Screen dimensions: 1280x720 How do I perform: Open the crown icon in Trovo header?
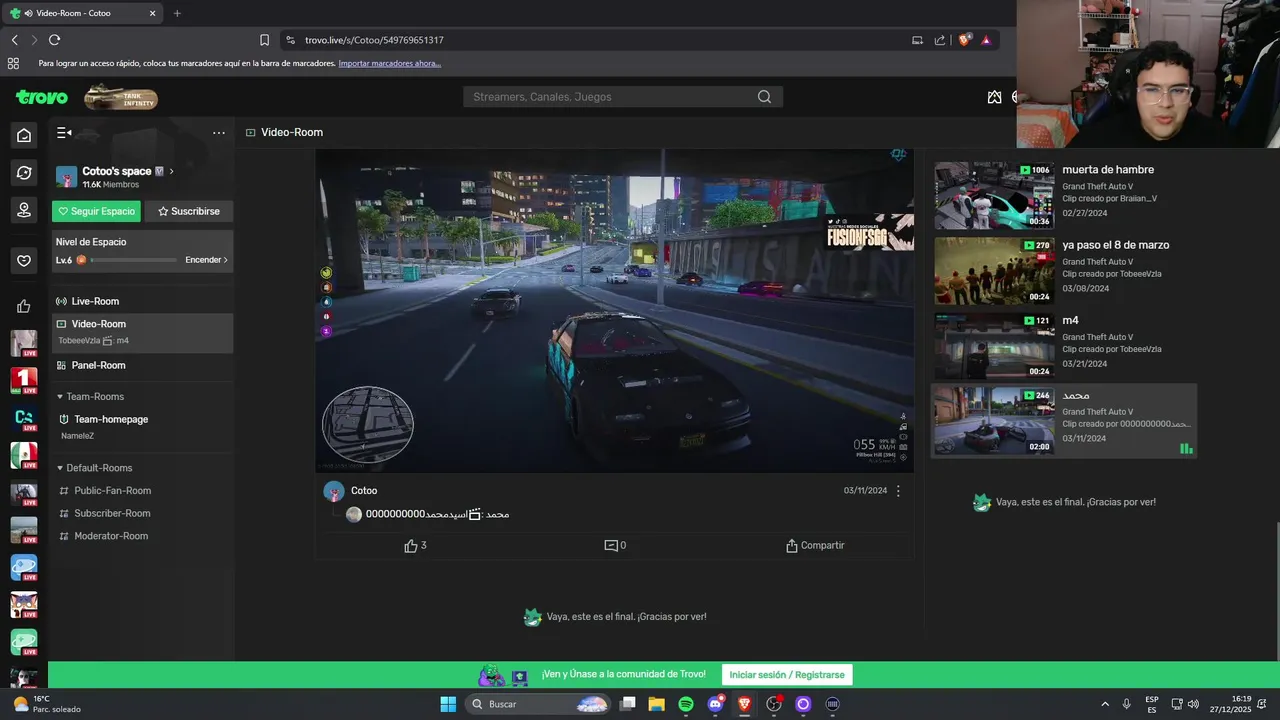tap(994, 97)
